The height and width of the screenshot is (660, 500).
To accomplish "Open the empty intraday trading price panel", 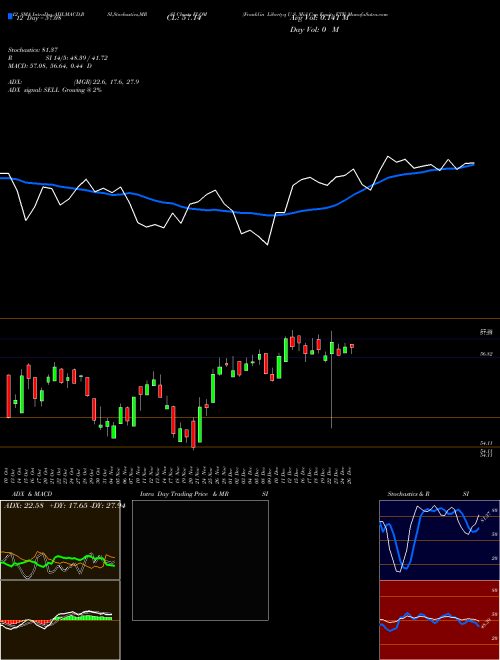I will [200, 560].
